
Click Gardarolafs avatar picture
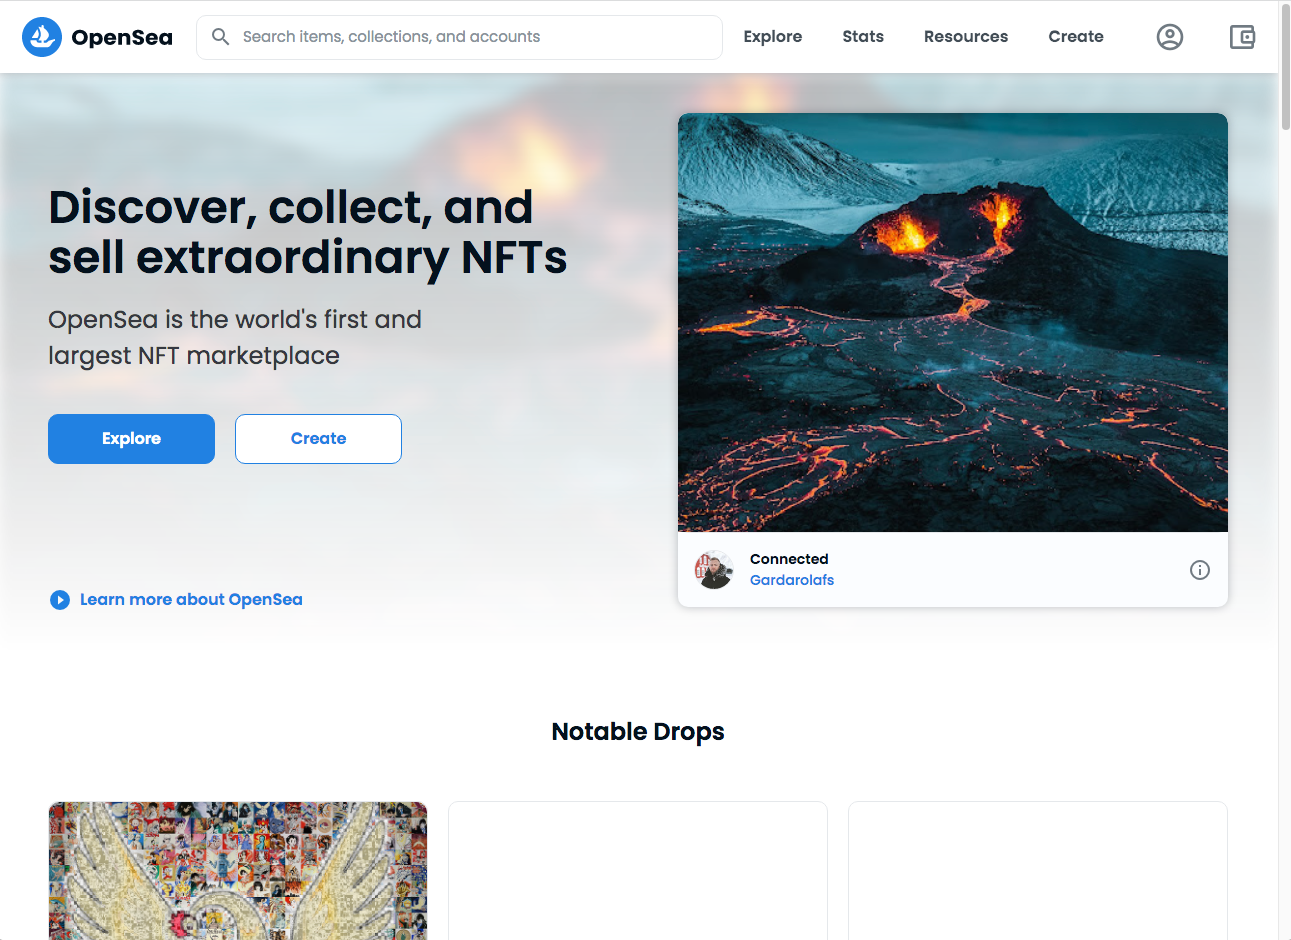click(714, 570)
